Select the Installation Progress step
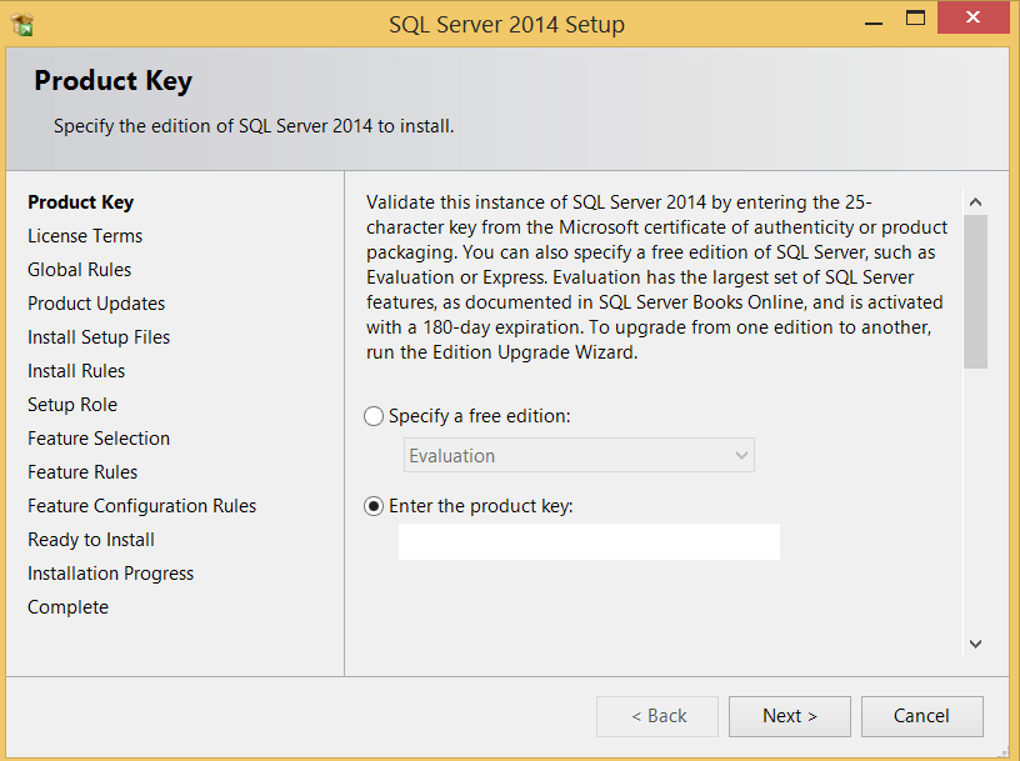This screenshot has height=761, width=1020. coord(111,574)
